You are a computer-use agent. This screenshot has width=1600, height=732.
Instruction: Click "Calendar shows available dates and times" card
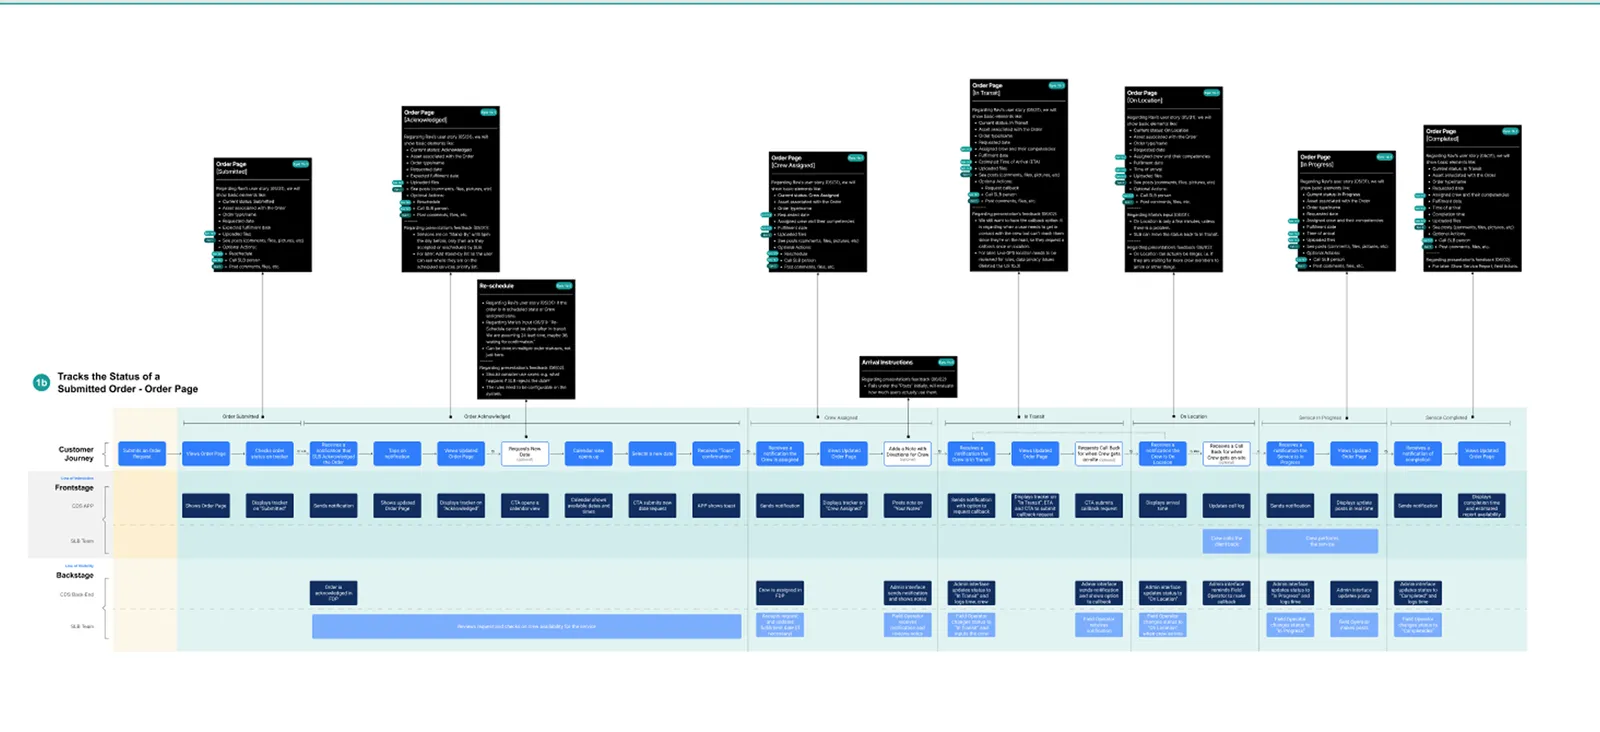[588, 506]
